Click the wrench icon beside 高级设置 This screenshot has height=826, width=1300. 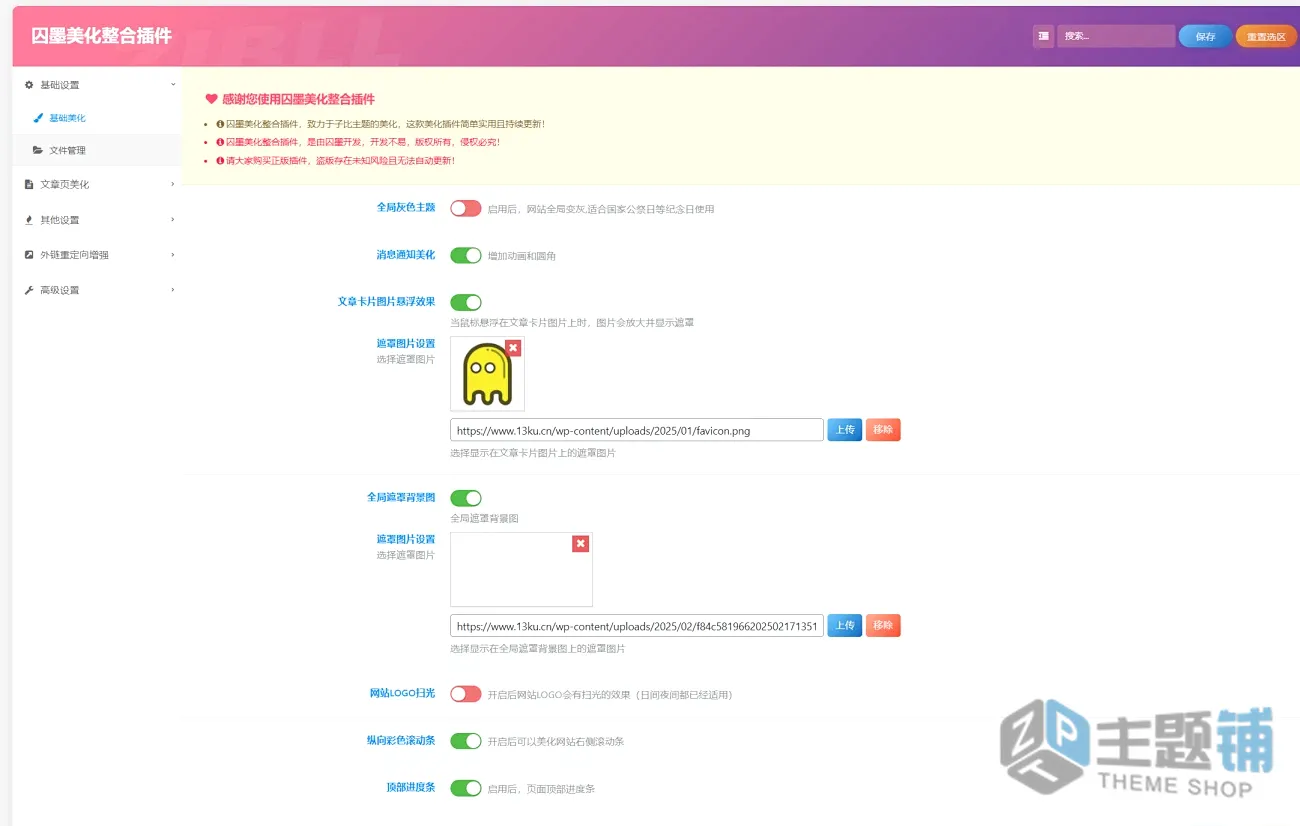click(x=29, y=290)
